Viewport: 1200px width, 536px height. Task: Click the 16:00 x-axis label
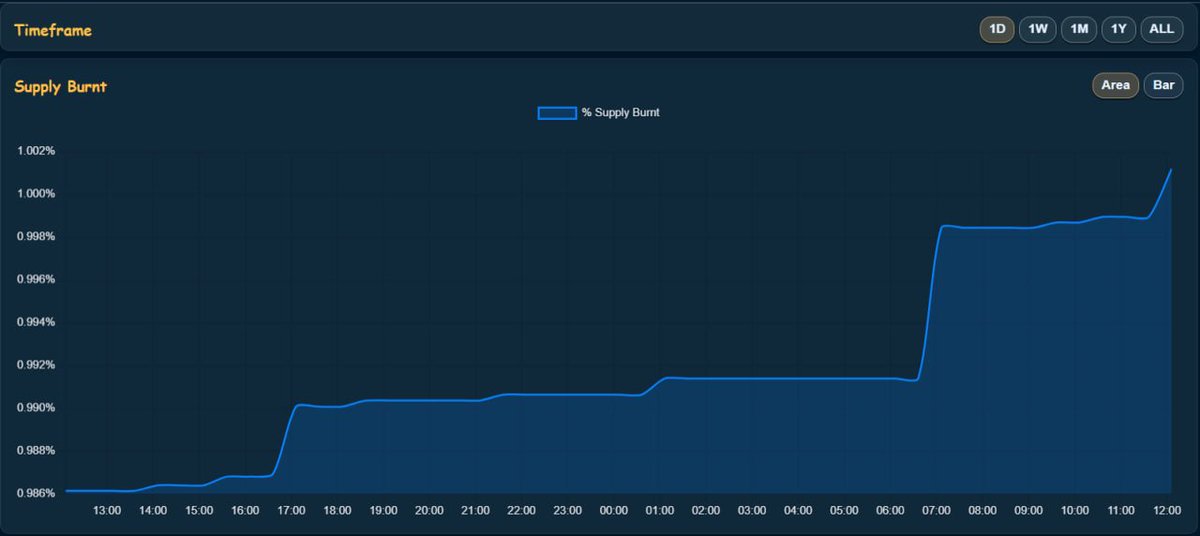pos(245,511)
